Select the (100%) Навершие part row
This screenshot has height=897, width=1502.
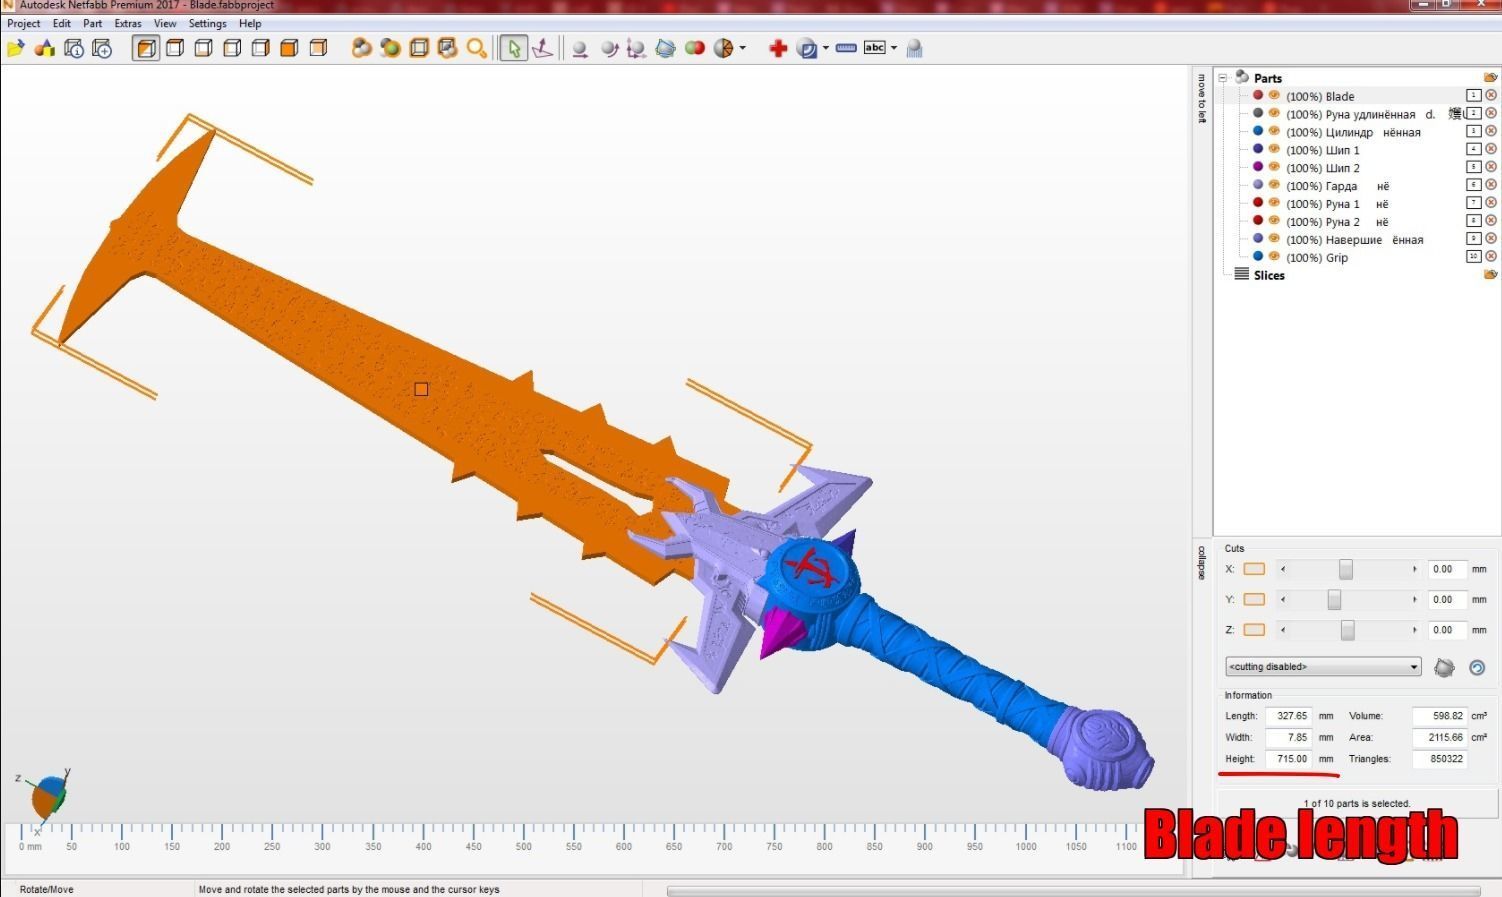coord(1354,239)
